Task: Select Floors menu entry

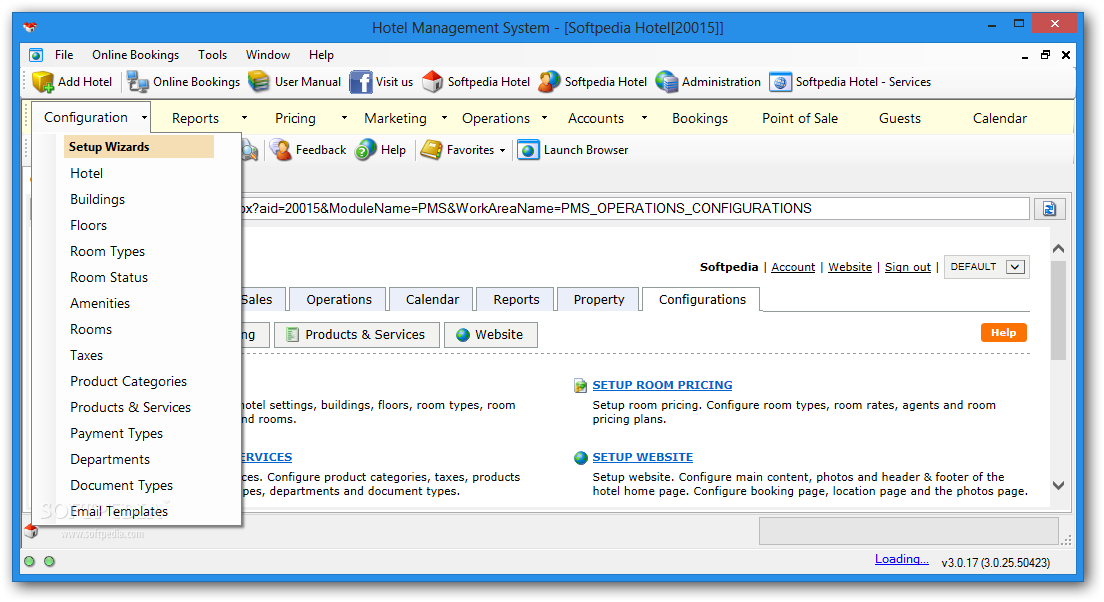Action: [88, 225]
